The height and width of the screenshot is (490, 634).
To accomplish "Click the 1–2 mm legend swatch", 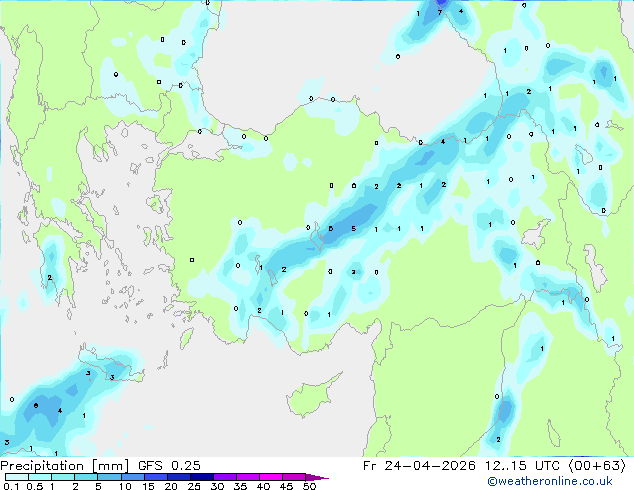I will pos(63,477).
